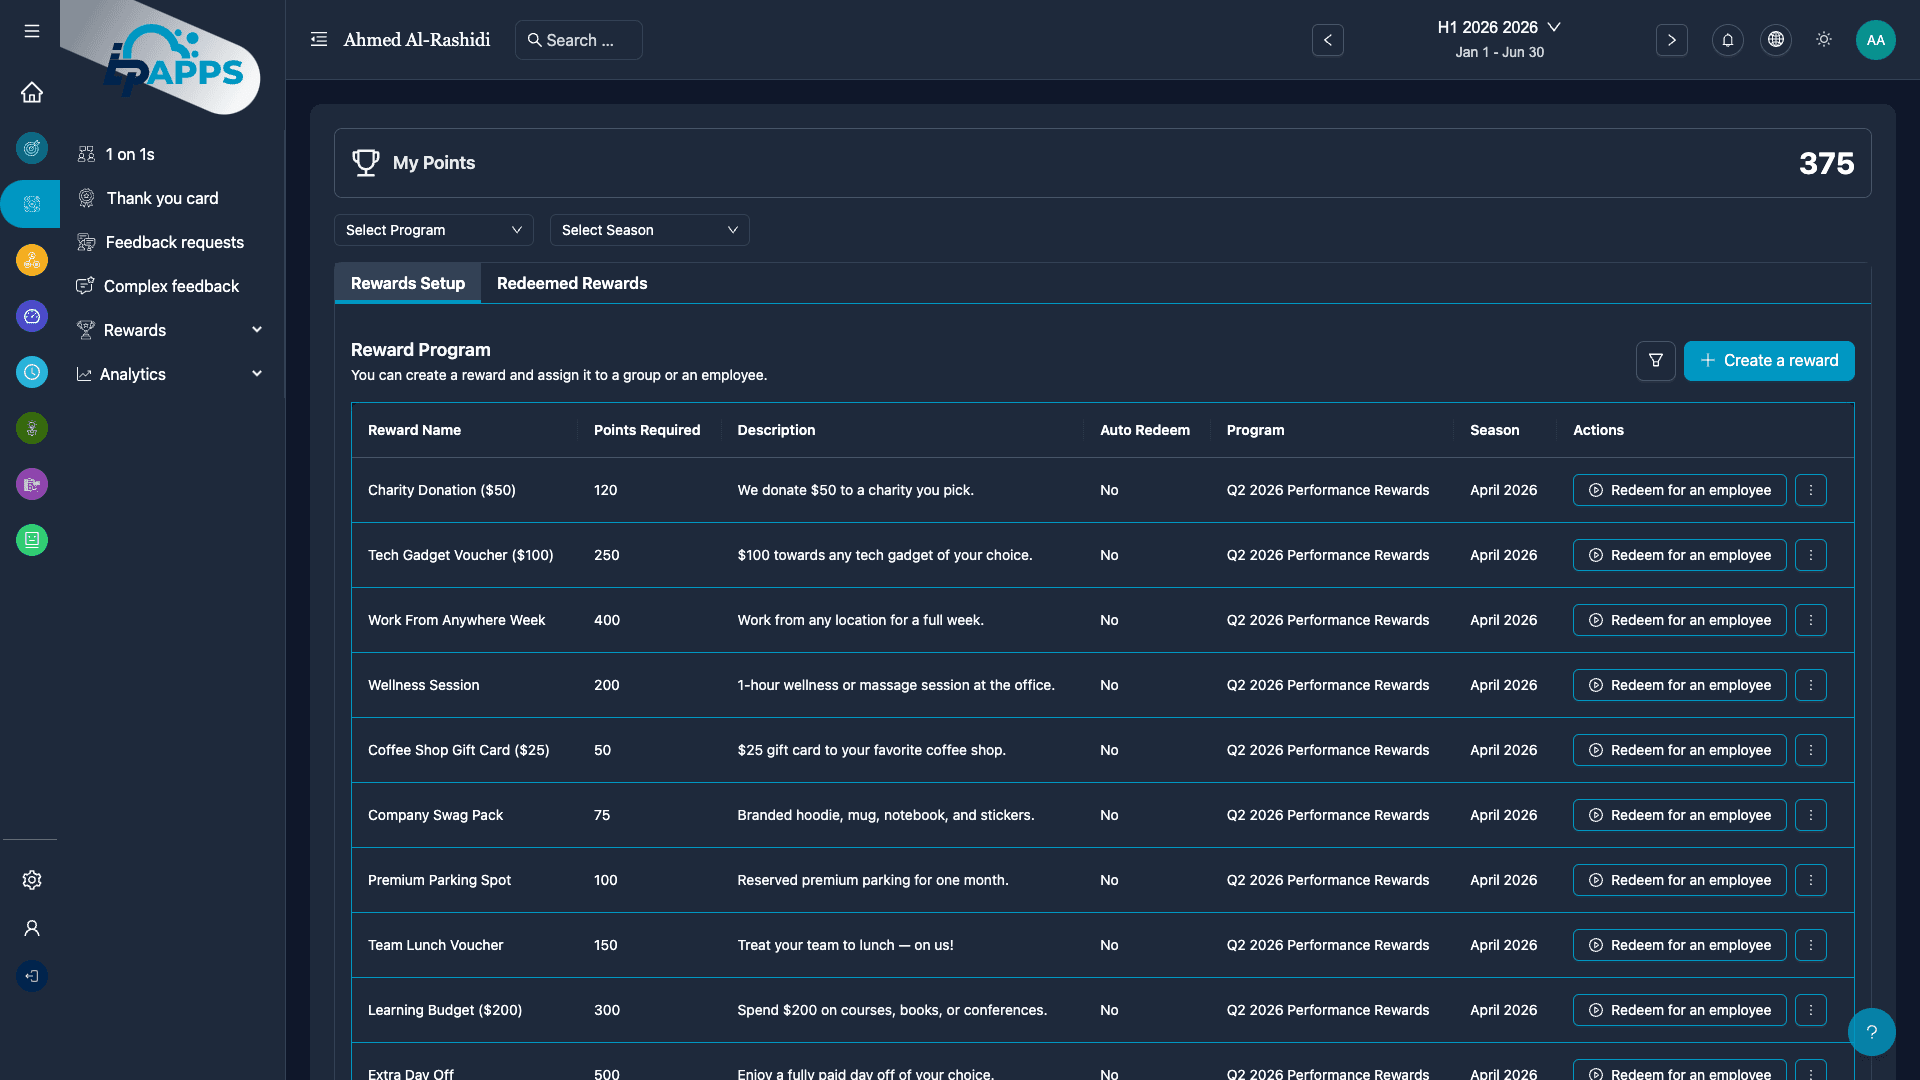Open the Select Season dropdown
This screenshot has height=1080, width=1920.
click(x=650, y=230)
